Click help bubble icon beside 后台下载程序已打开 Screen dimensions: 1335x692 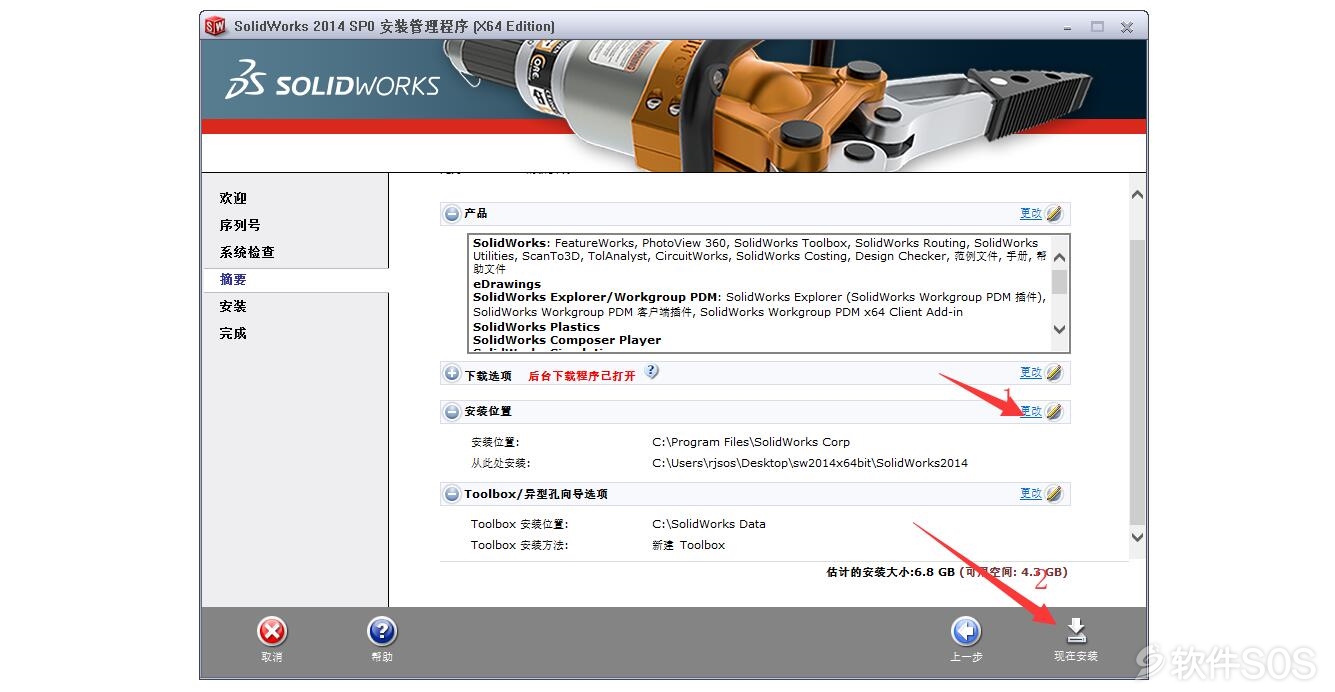pyautogui.click(x=652, y=371)
